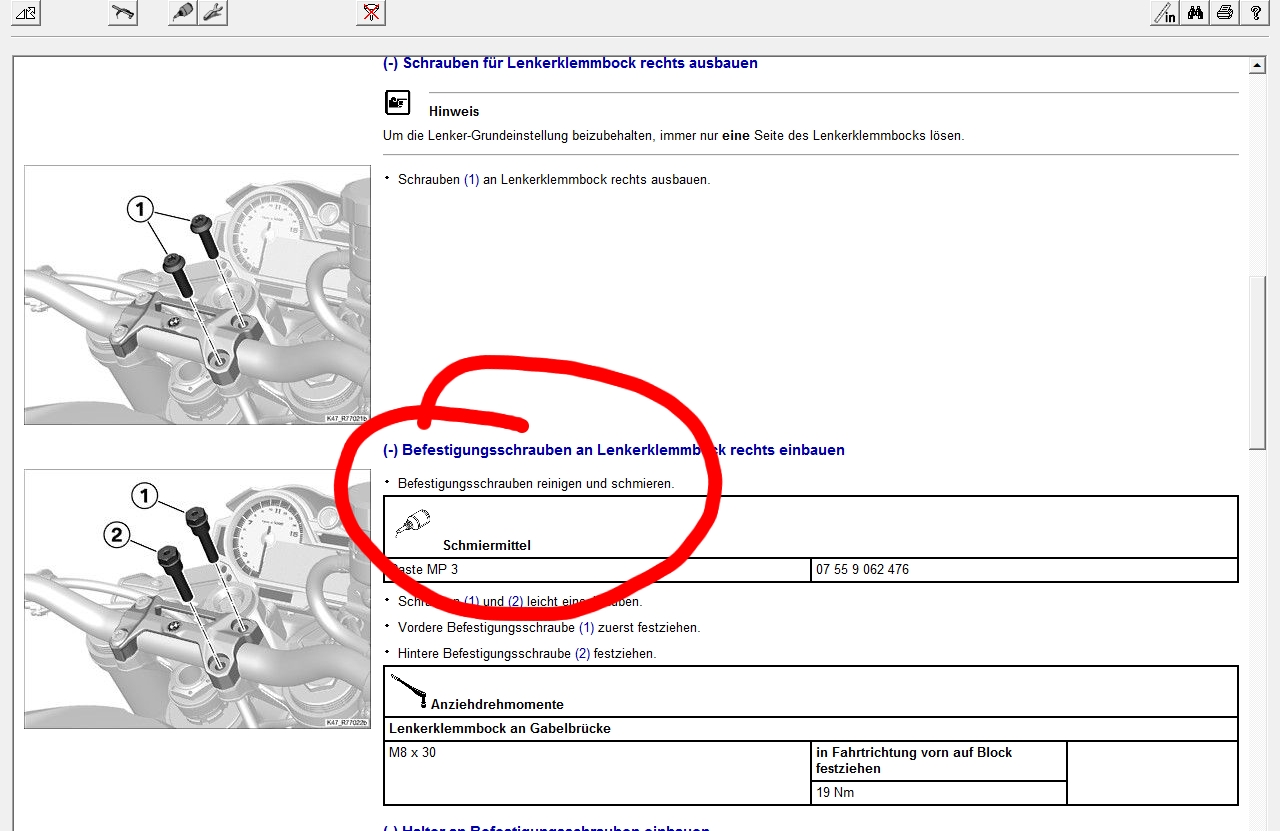Click link (1) after 'Vordere Befestigungsschraube'

(586, 628)
